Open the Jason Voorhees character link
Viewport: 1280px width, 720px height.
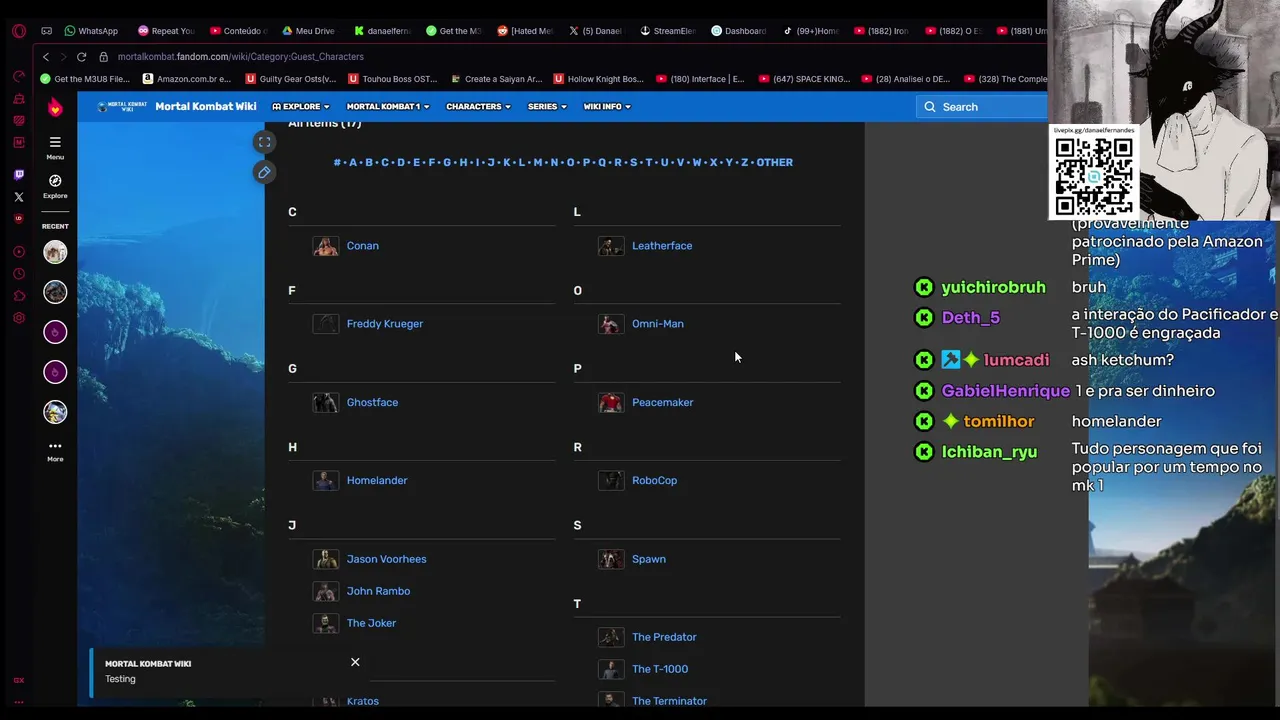tap(386, 559)
